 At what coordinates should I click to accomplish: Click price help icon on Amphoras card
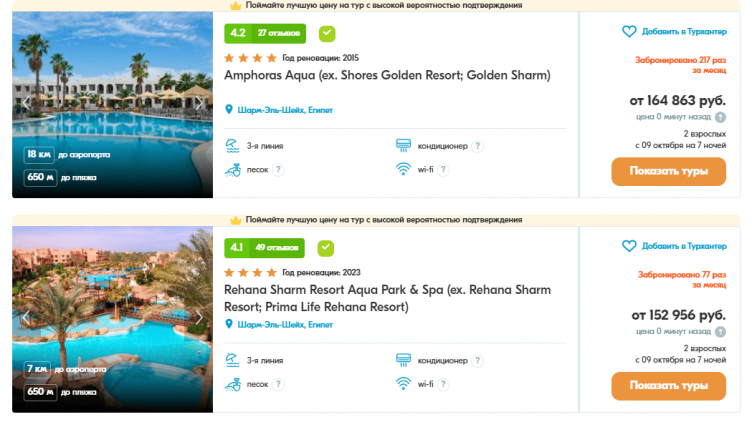click(x=720, y=117)
